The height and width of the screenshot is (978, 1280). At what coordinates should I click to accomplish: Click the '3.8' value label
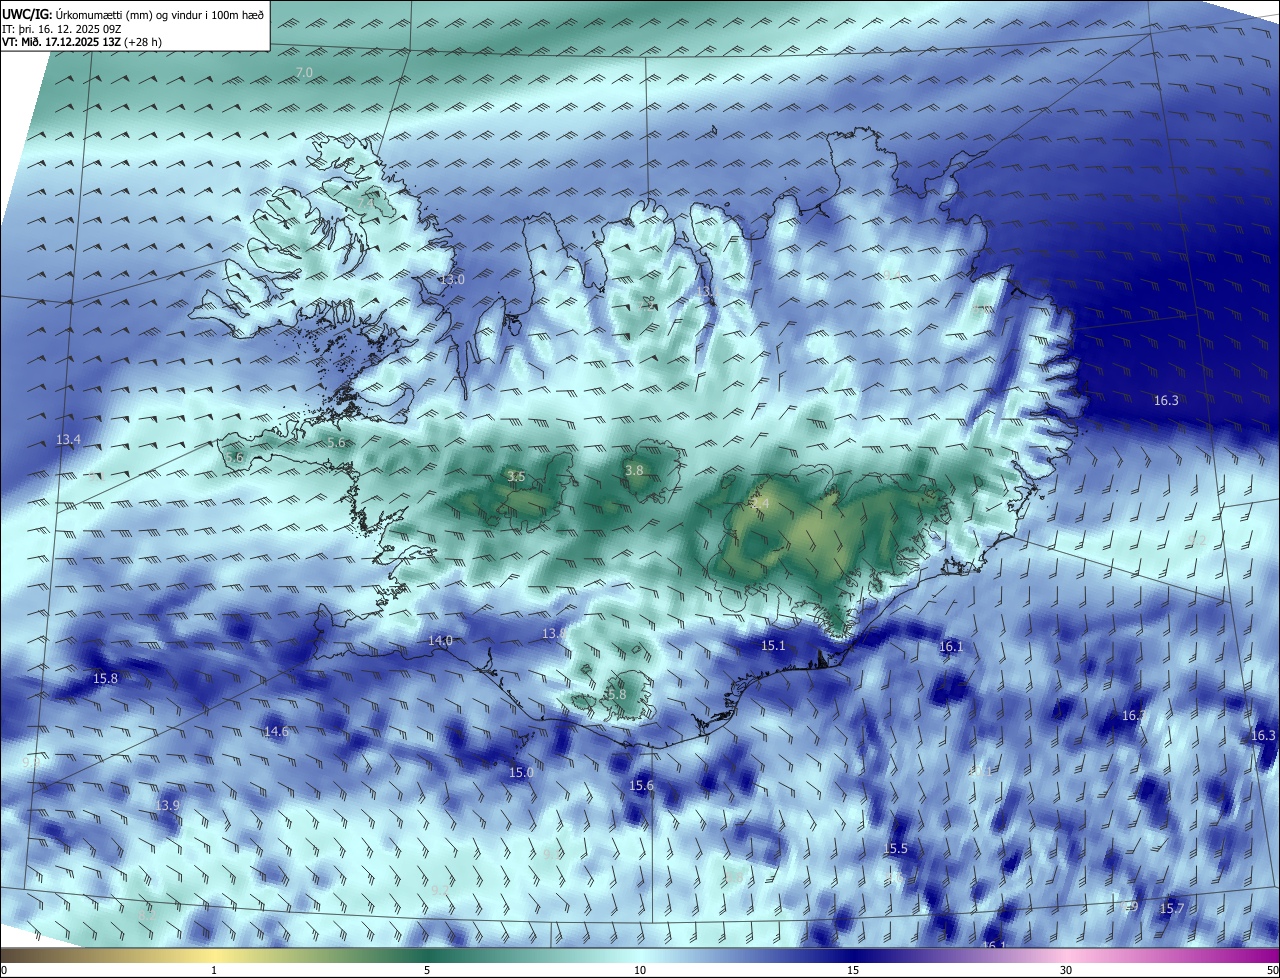coord(634,470)
